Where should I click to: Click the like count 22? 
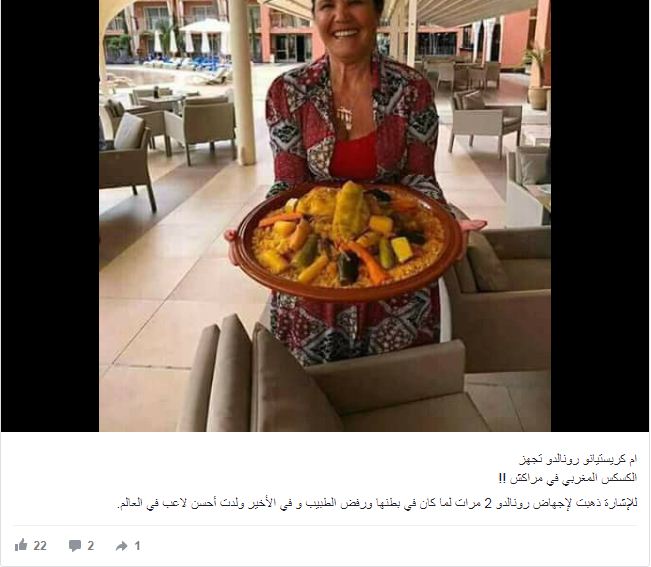click(x=40, y=545)
